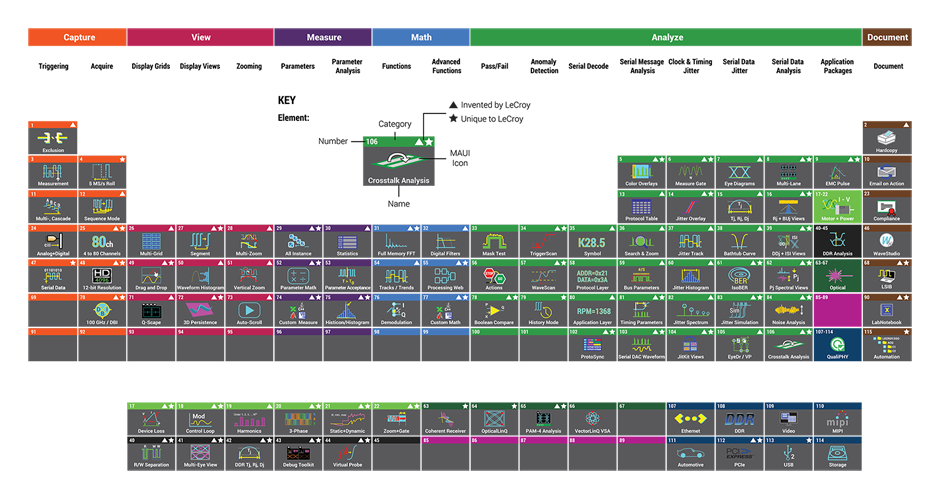
Task: Select the brown Document category header
Action: coord(887,37)
